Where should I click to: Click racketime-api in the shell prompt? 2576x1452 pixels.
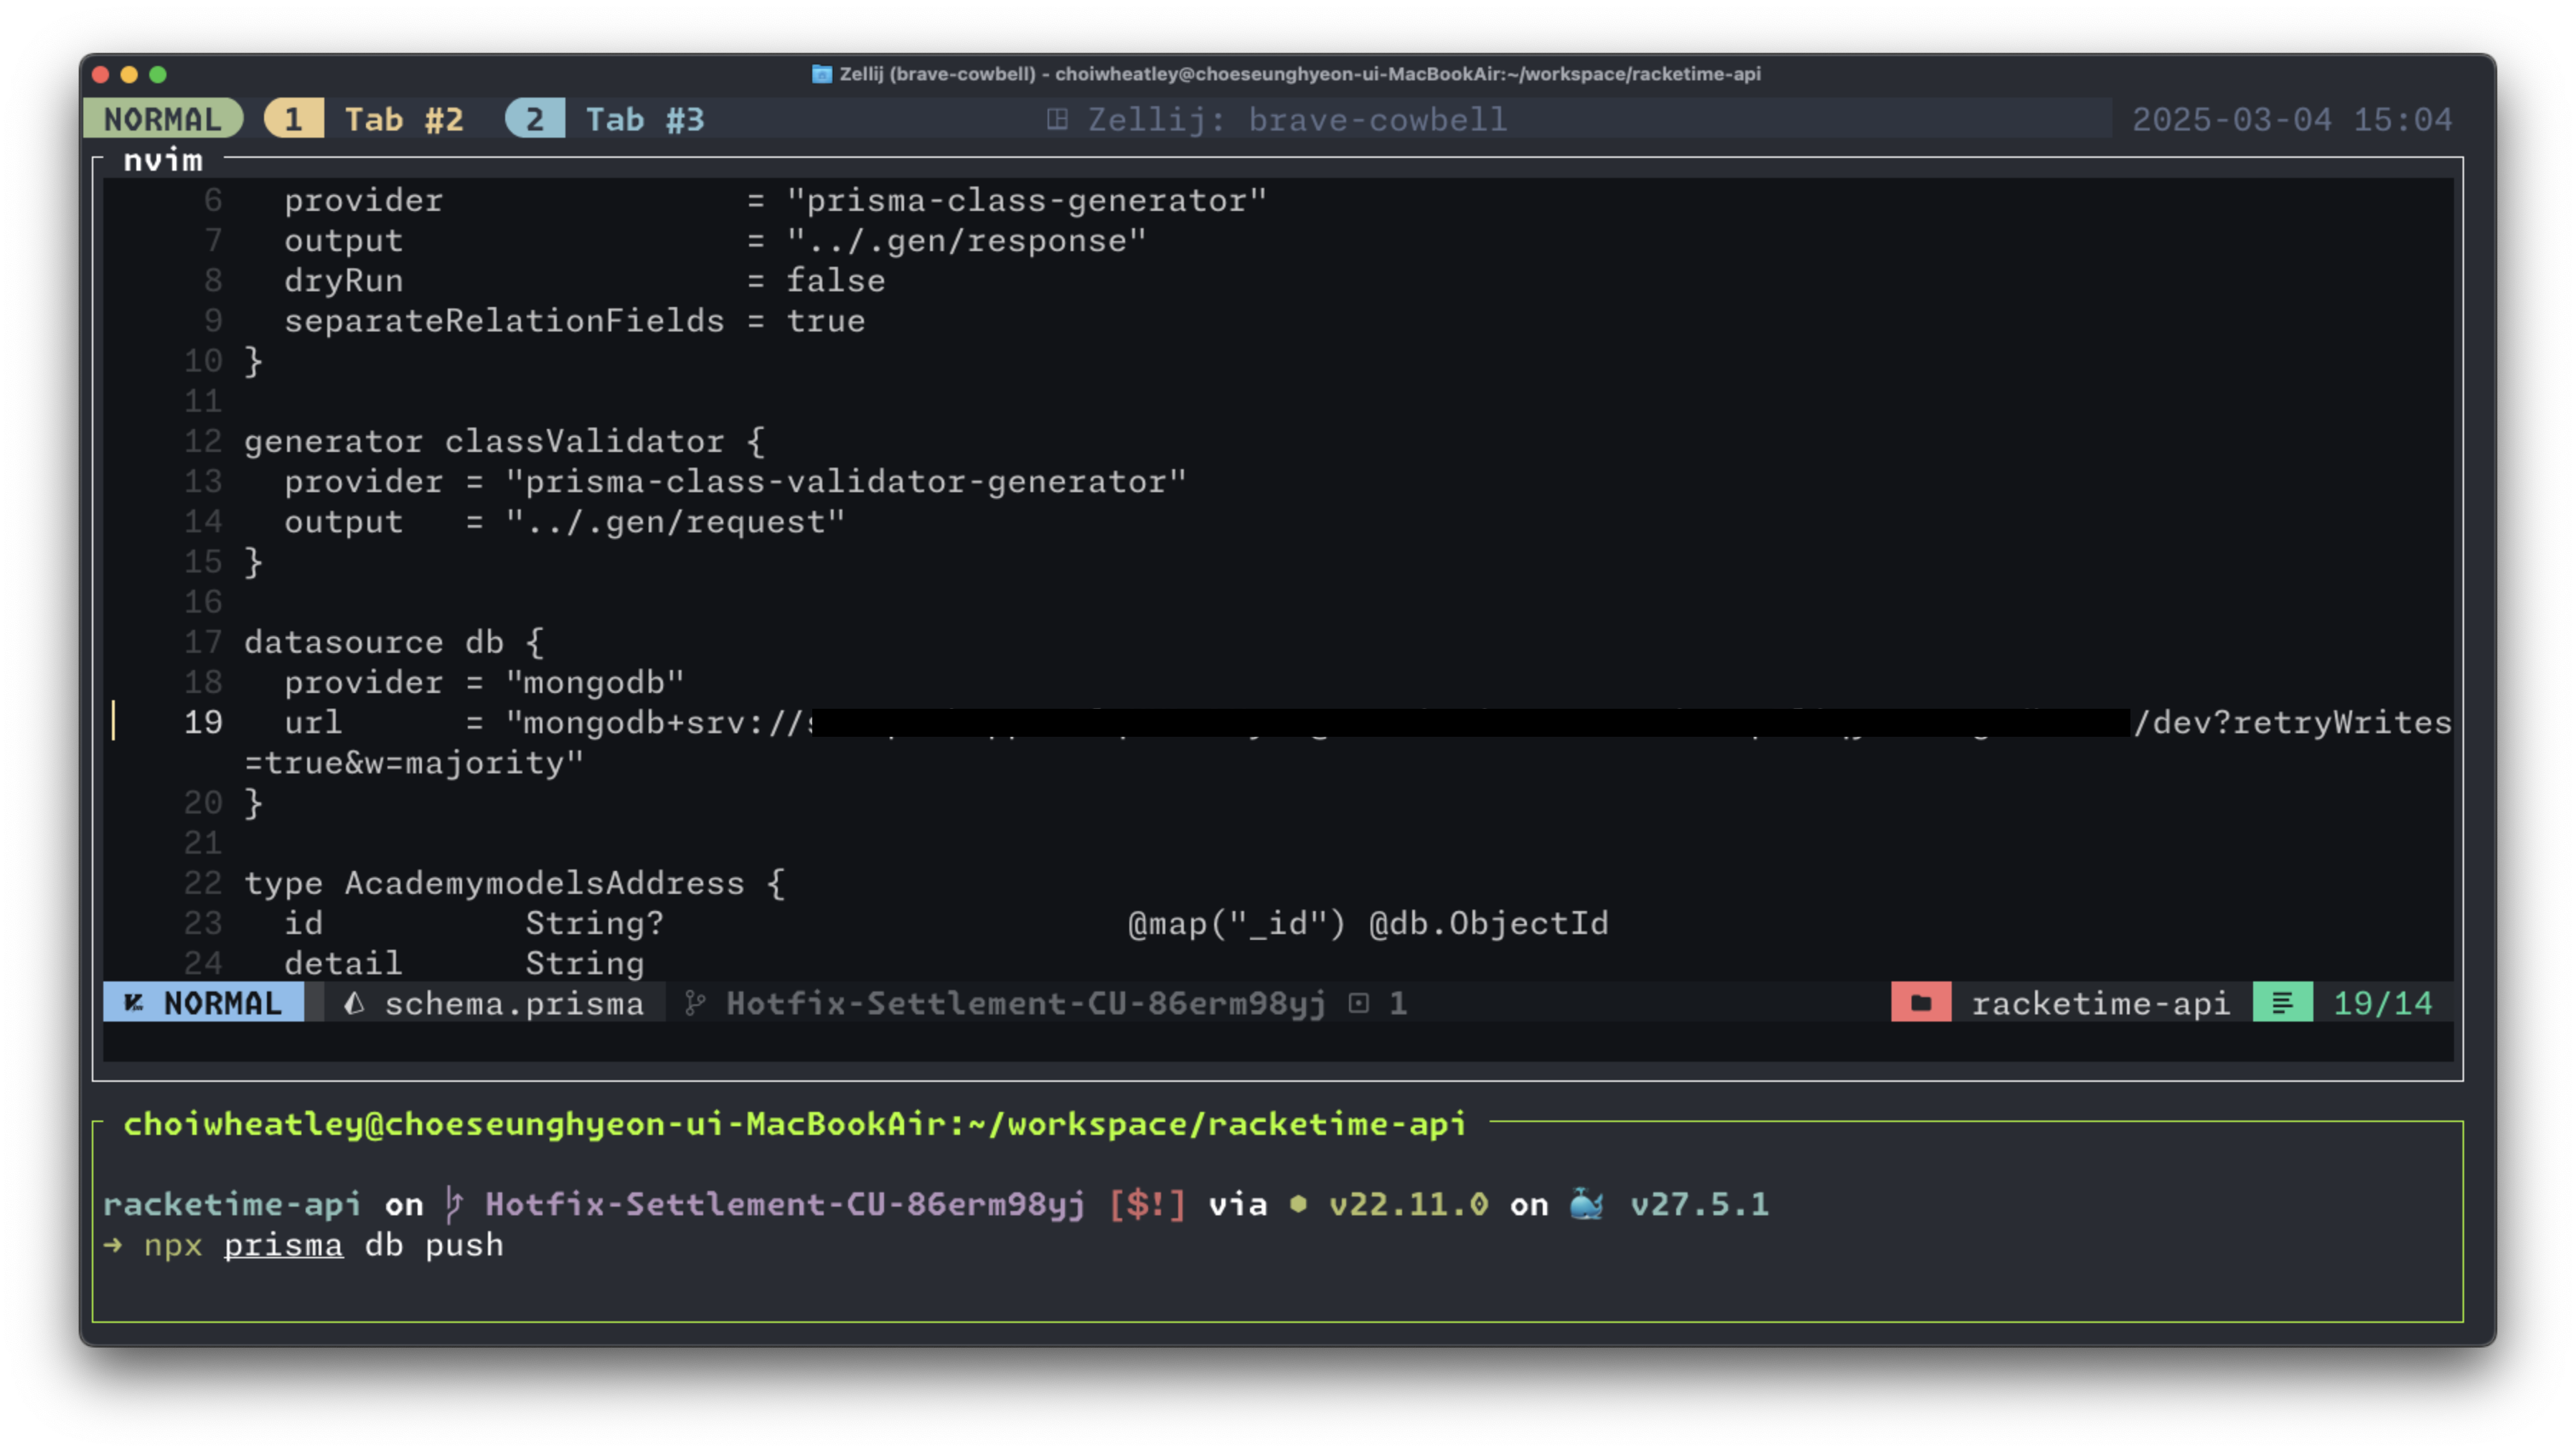[232, 1204]
